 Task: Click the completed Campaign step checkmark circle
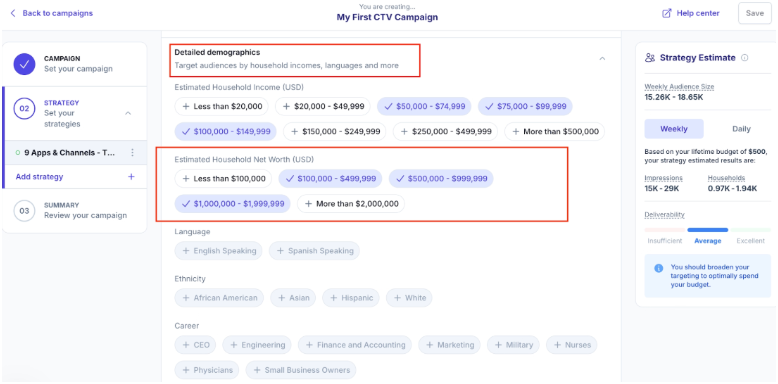24,64
